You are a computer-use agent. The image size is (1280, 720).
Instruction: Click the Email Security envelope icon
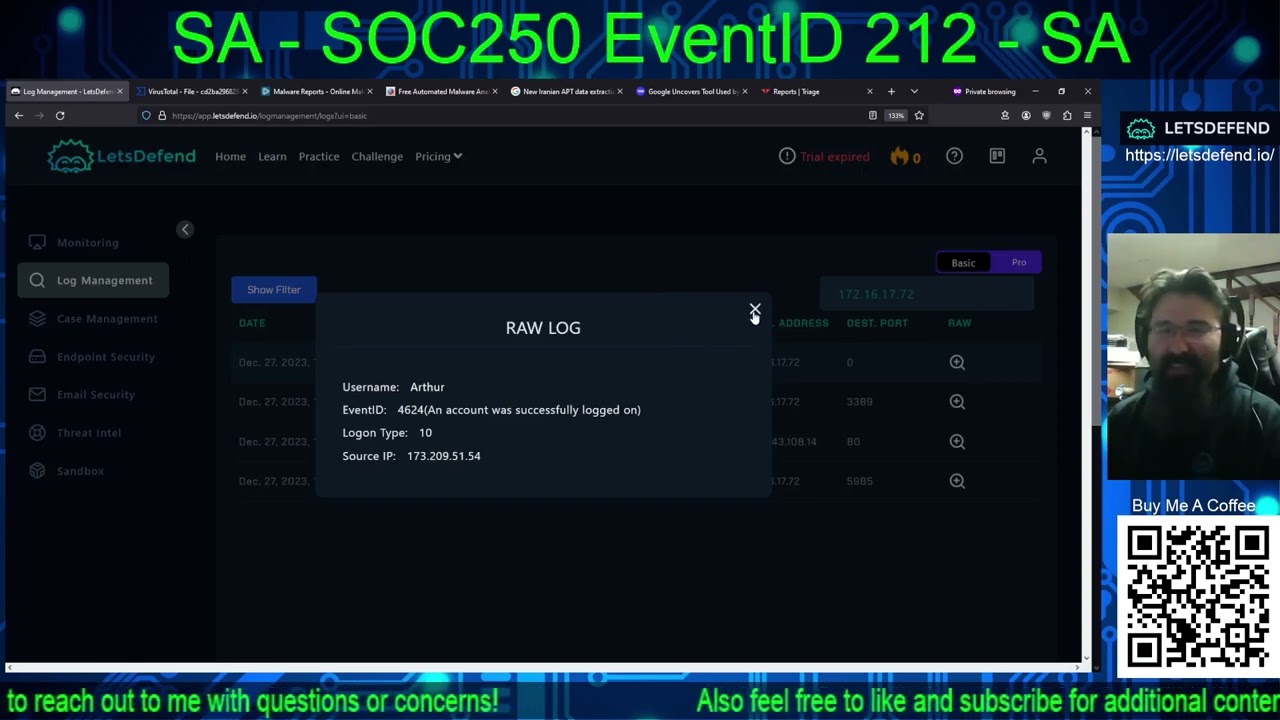click(x=37, y=395)
